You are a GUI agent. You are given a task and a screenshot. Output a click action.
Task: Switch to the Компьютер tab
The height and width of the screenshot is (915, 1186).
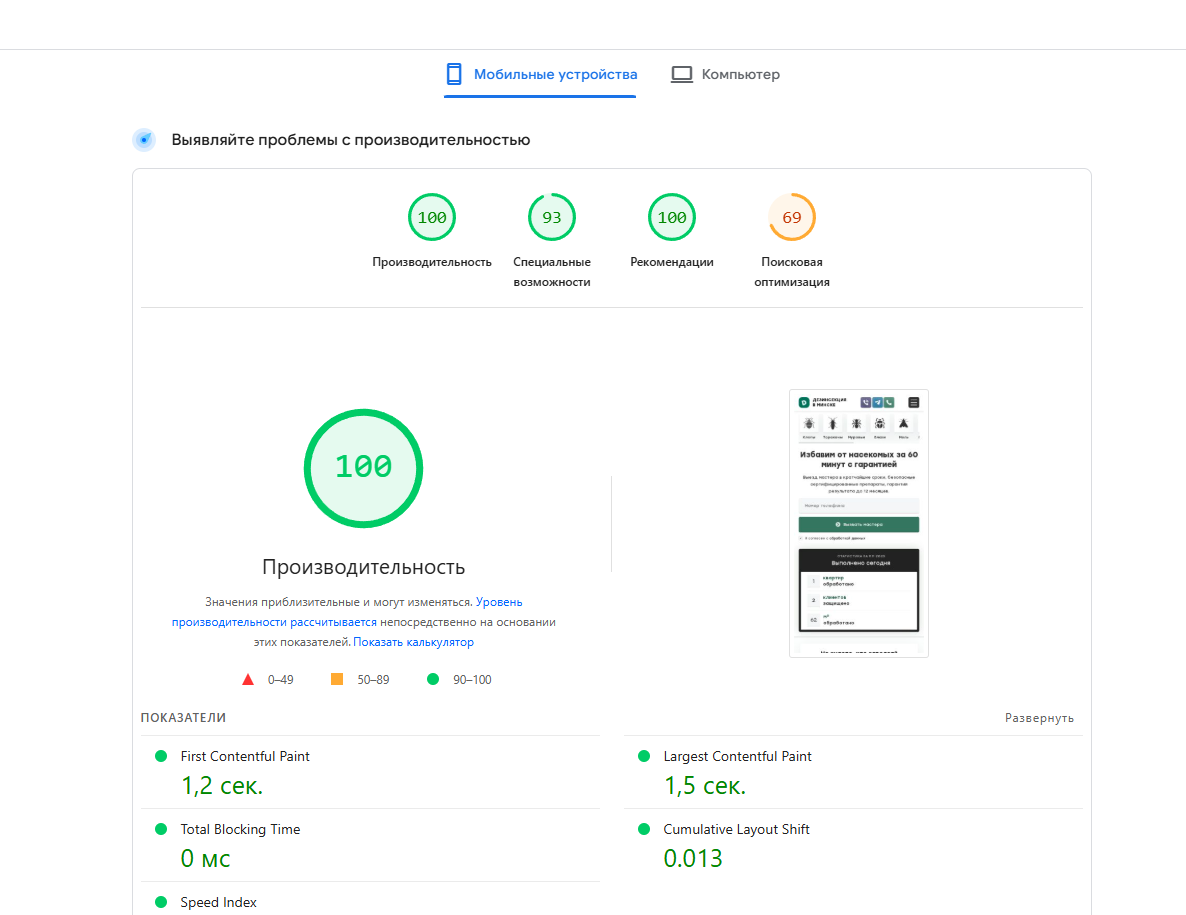pos(725,74)
